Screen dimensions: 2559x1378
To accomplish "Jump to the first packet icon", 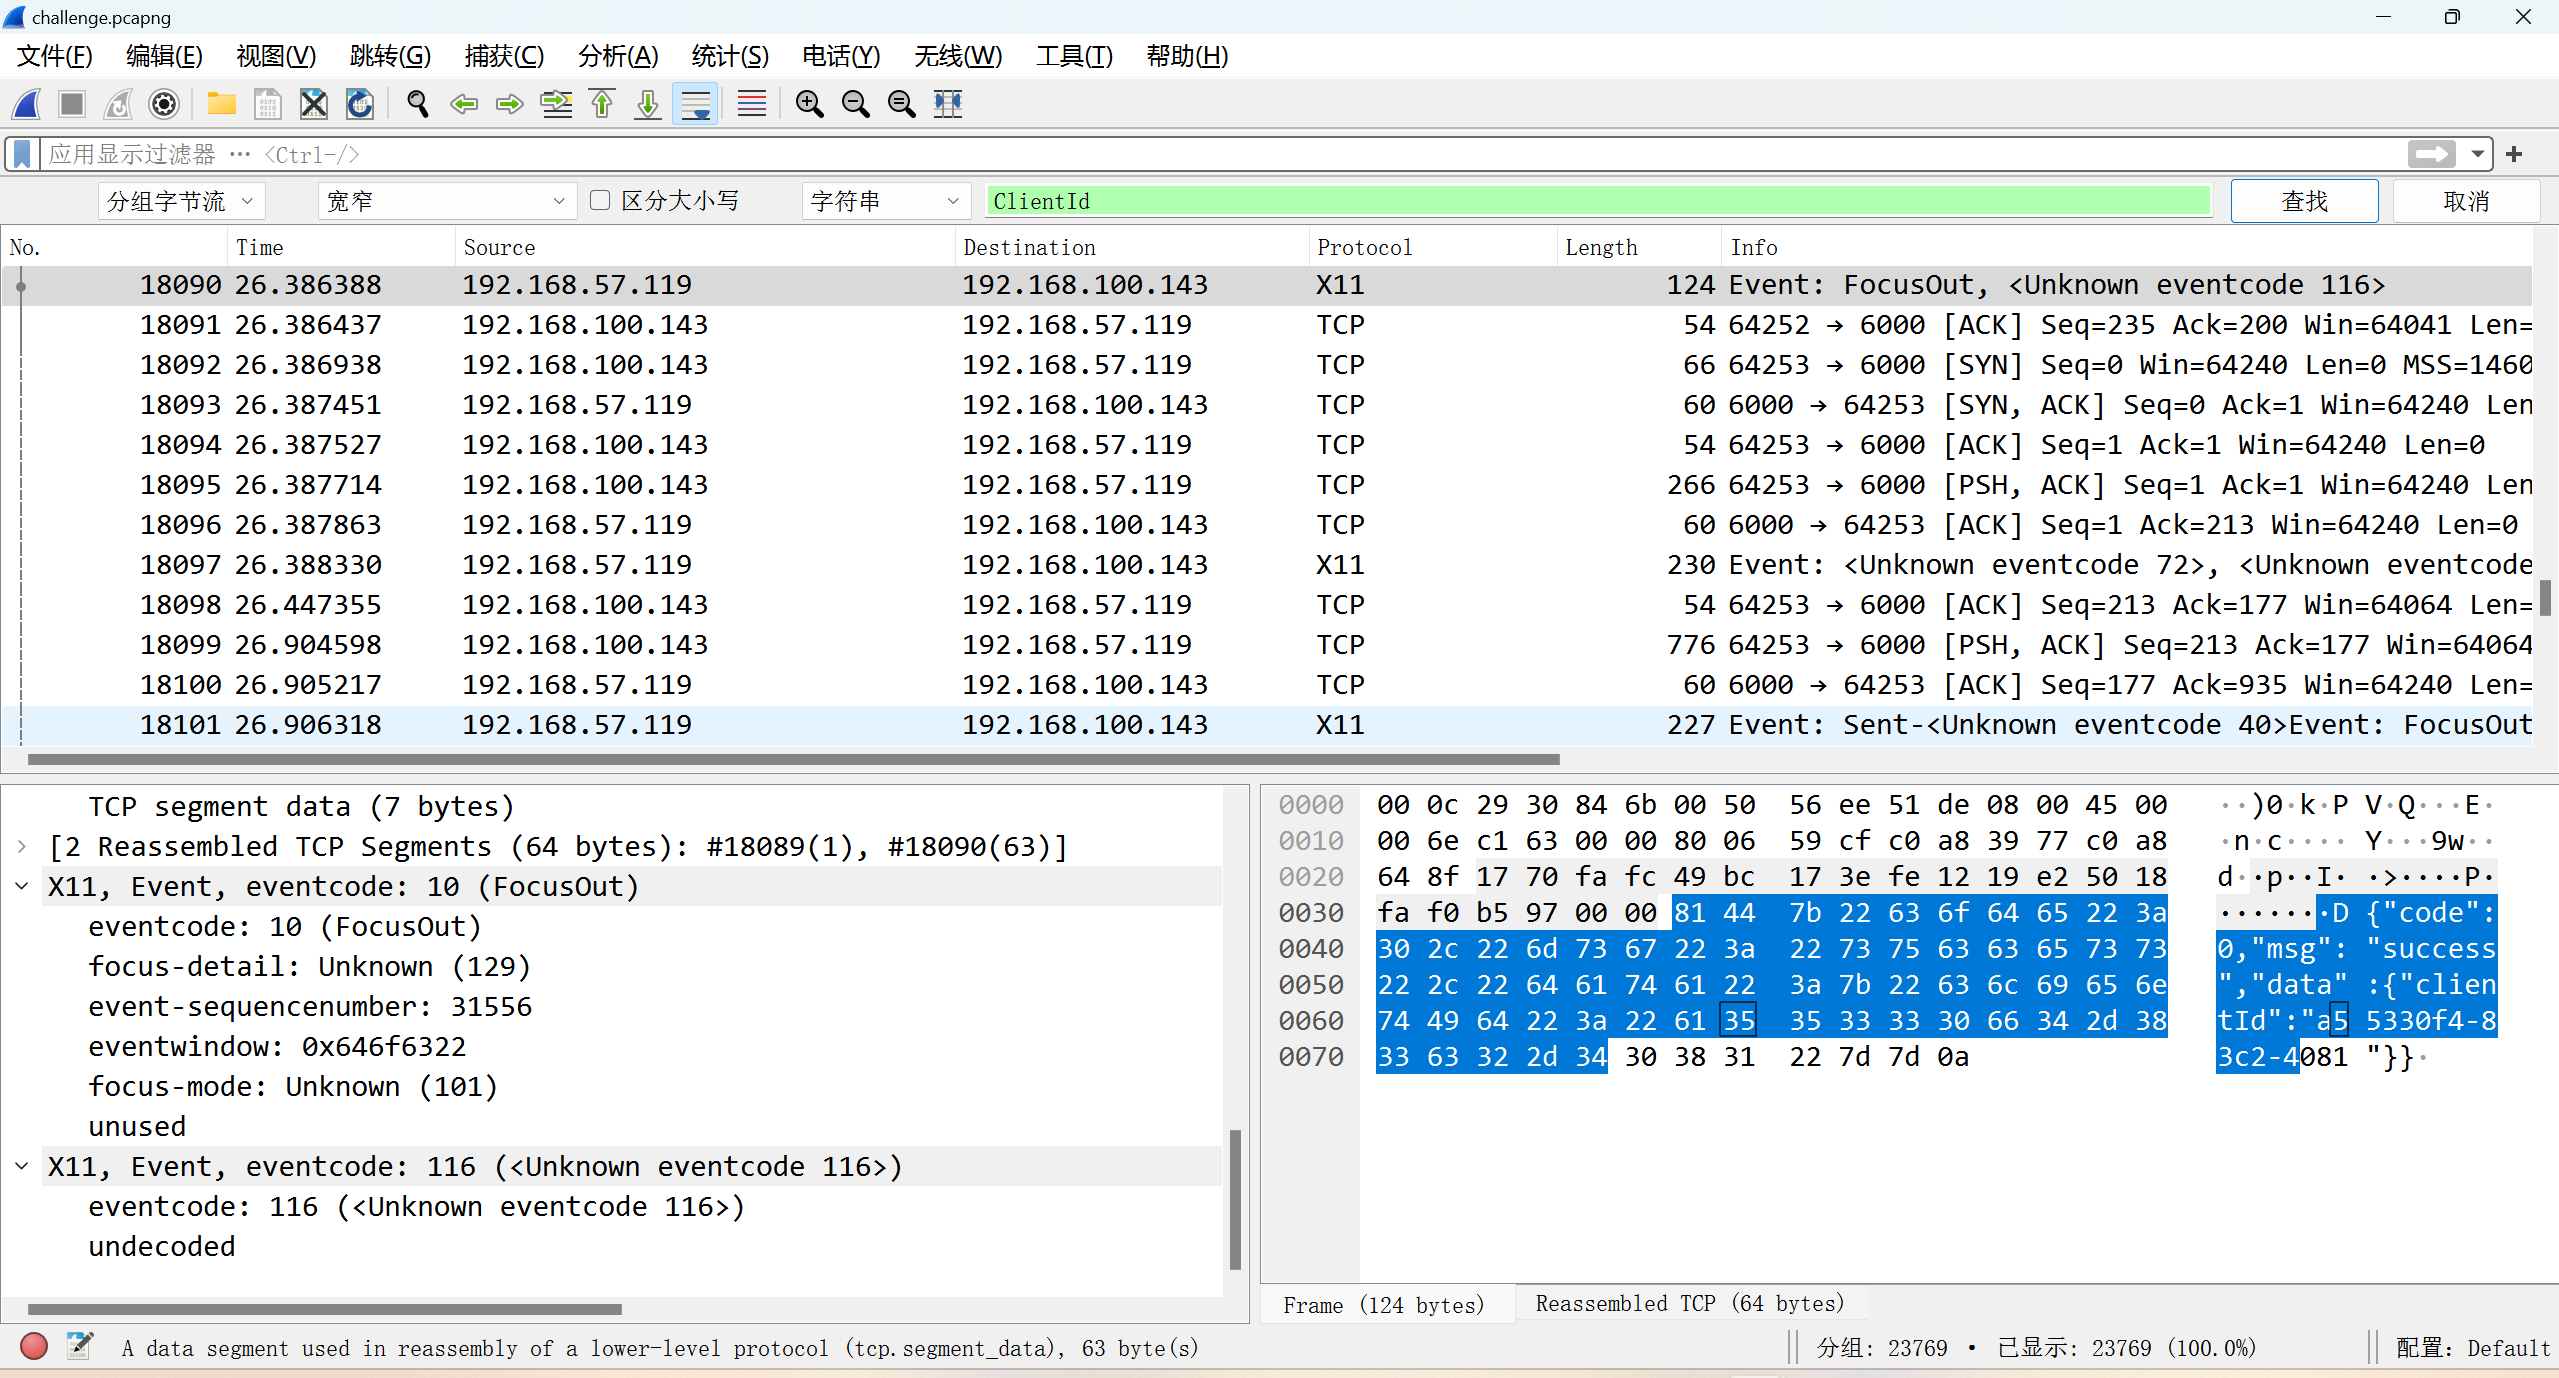I will [602, 104].
